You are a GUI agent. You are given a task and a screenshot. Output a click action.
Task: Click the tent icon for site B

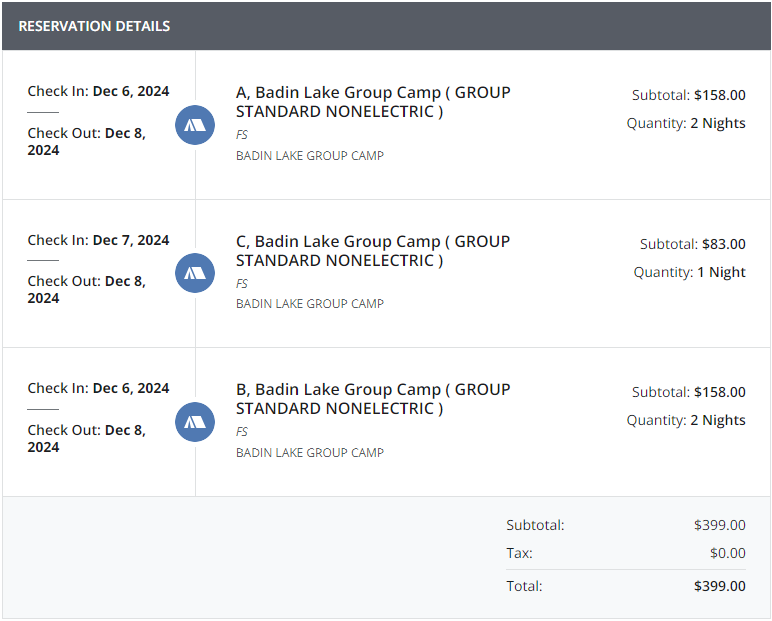(195, 422)
